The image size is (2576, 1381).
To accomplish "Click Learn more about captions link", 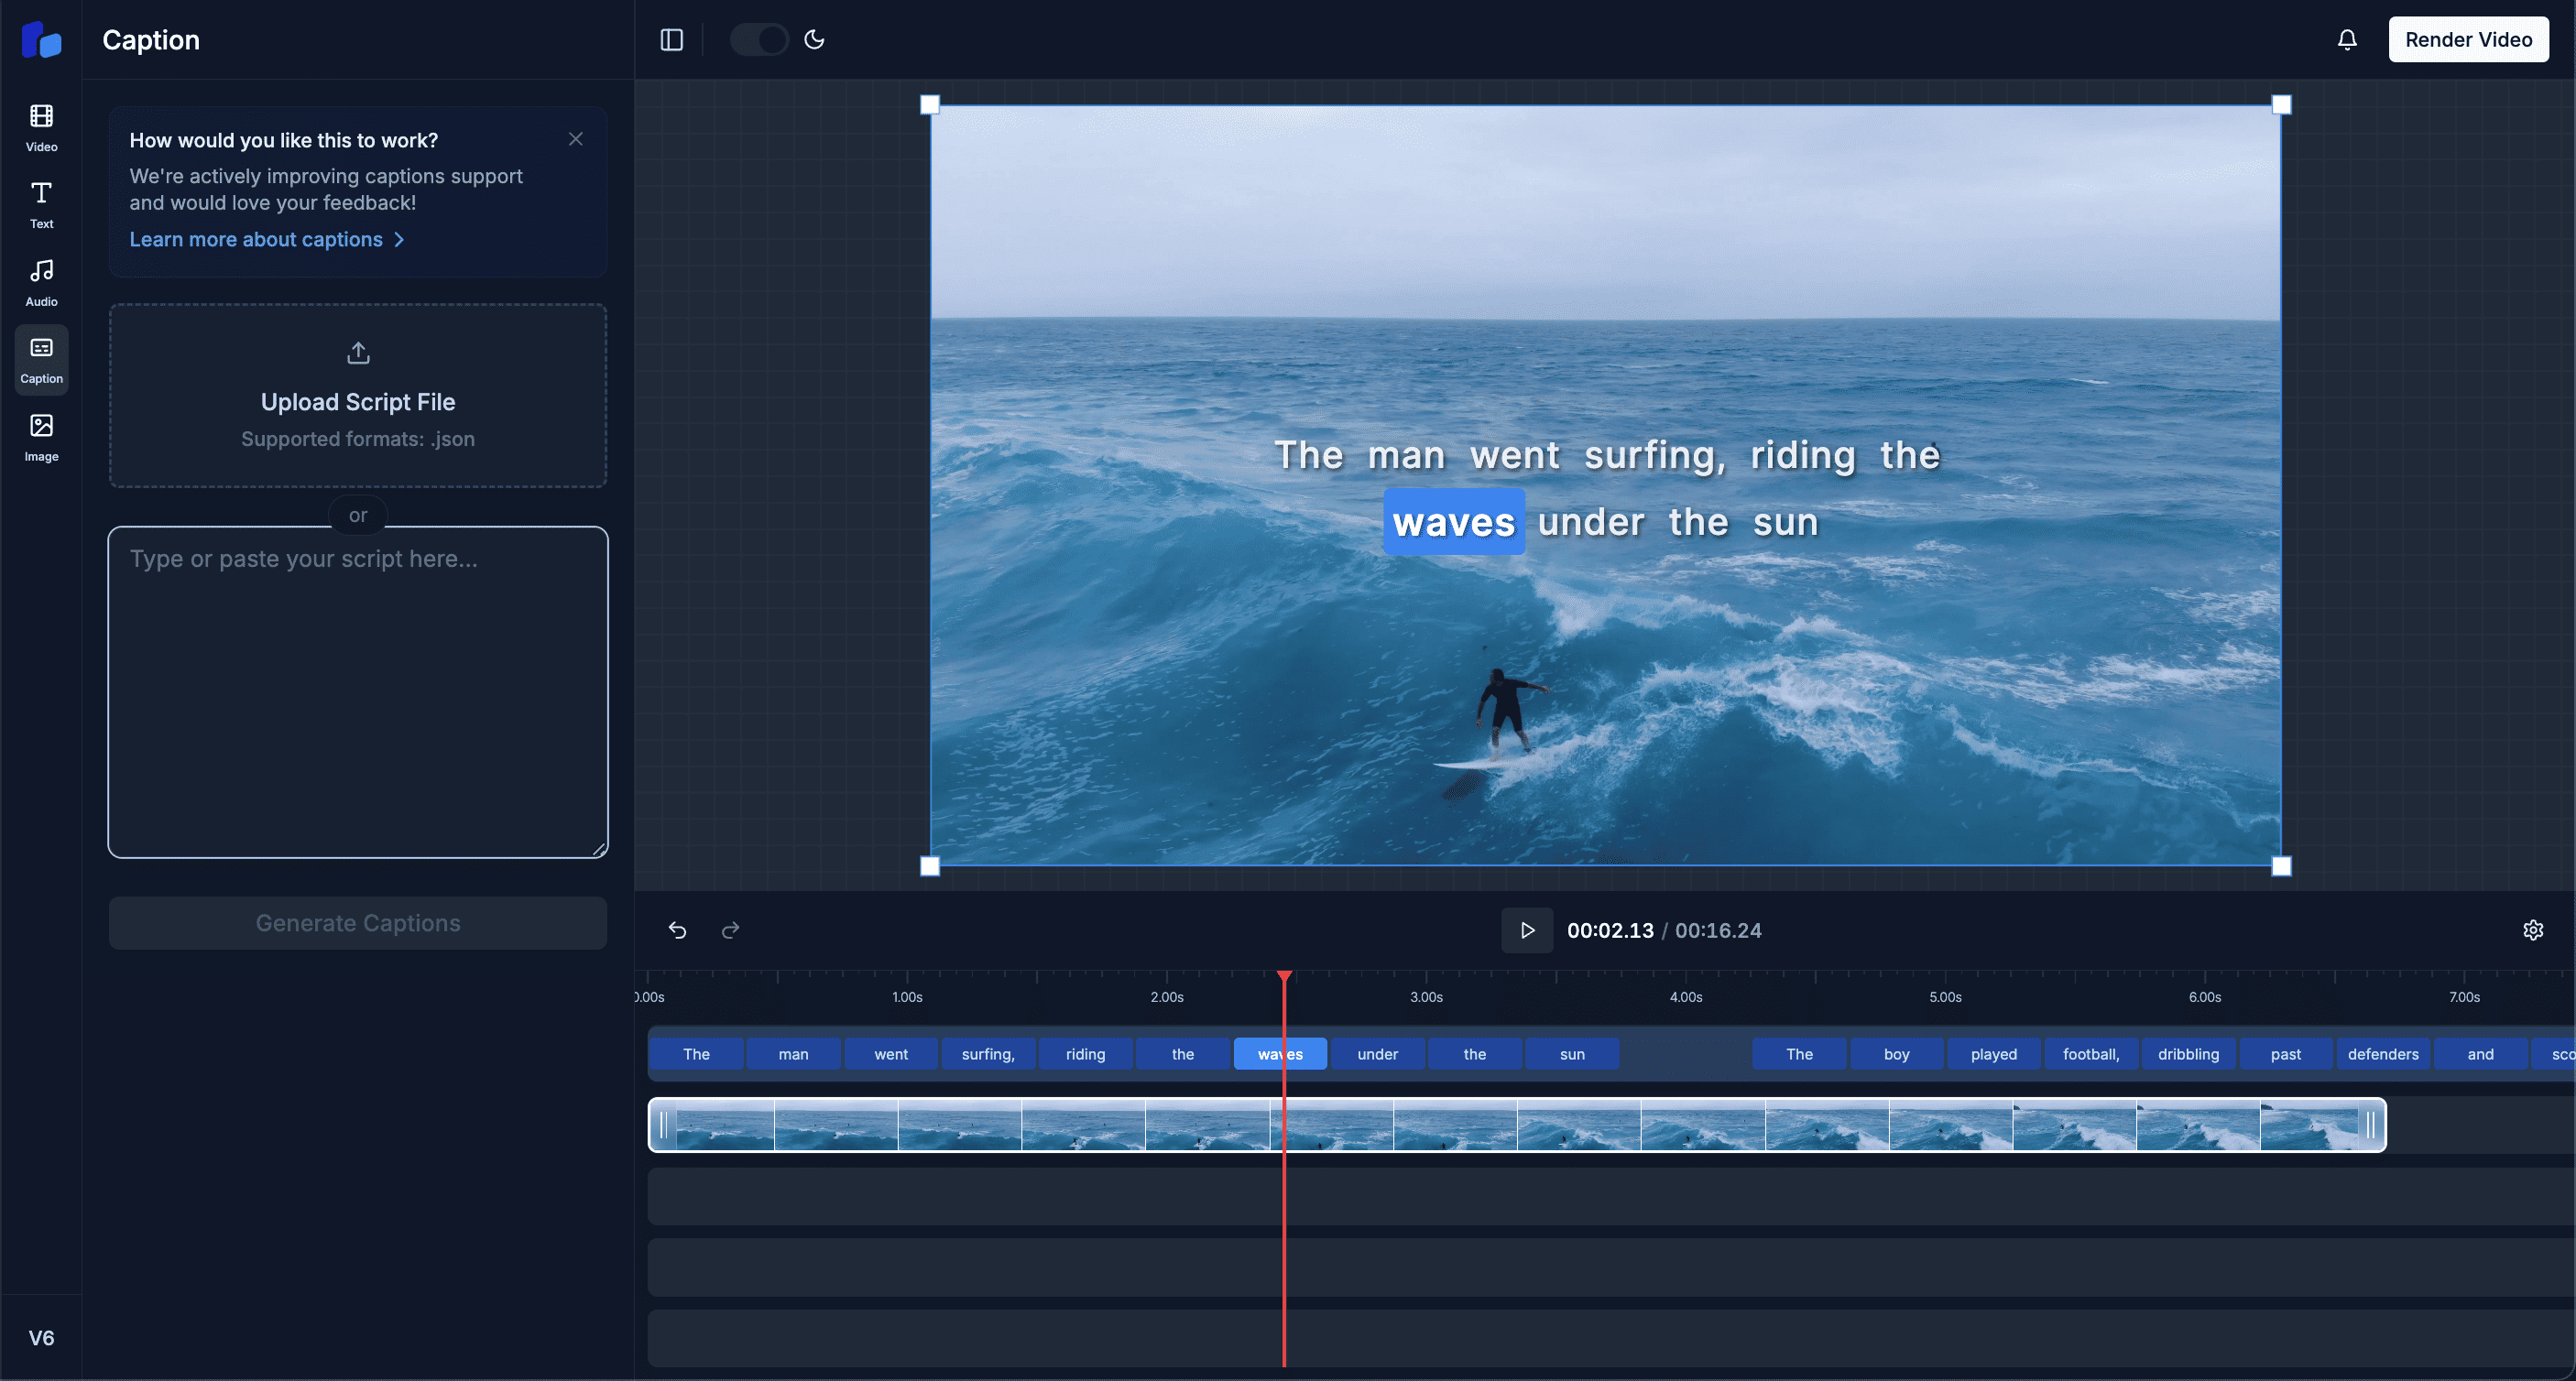I will point(267,238).
